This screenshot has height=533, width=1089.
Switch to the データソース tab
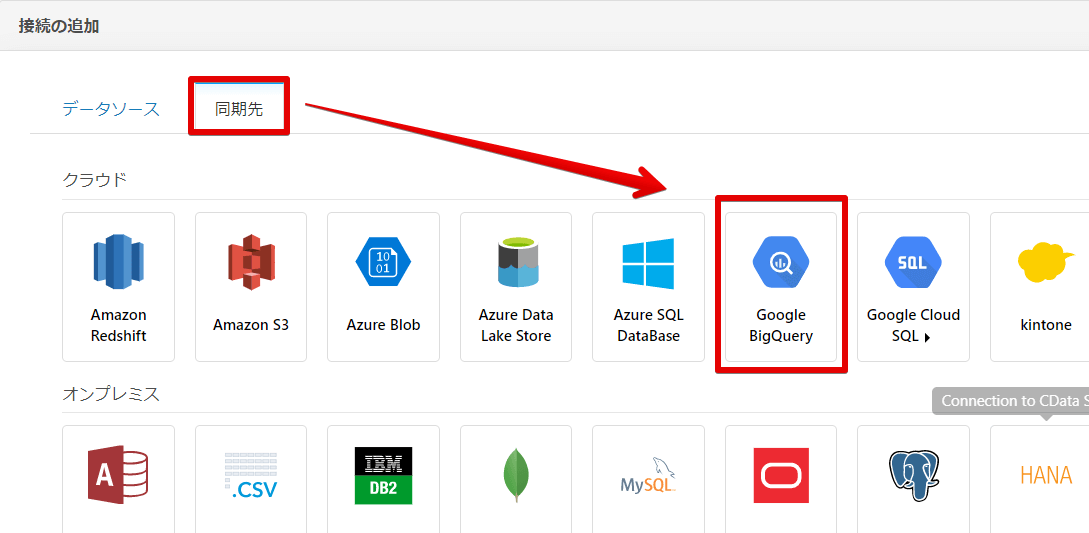[111, 109]
